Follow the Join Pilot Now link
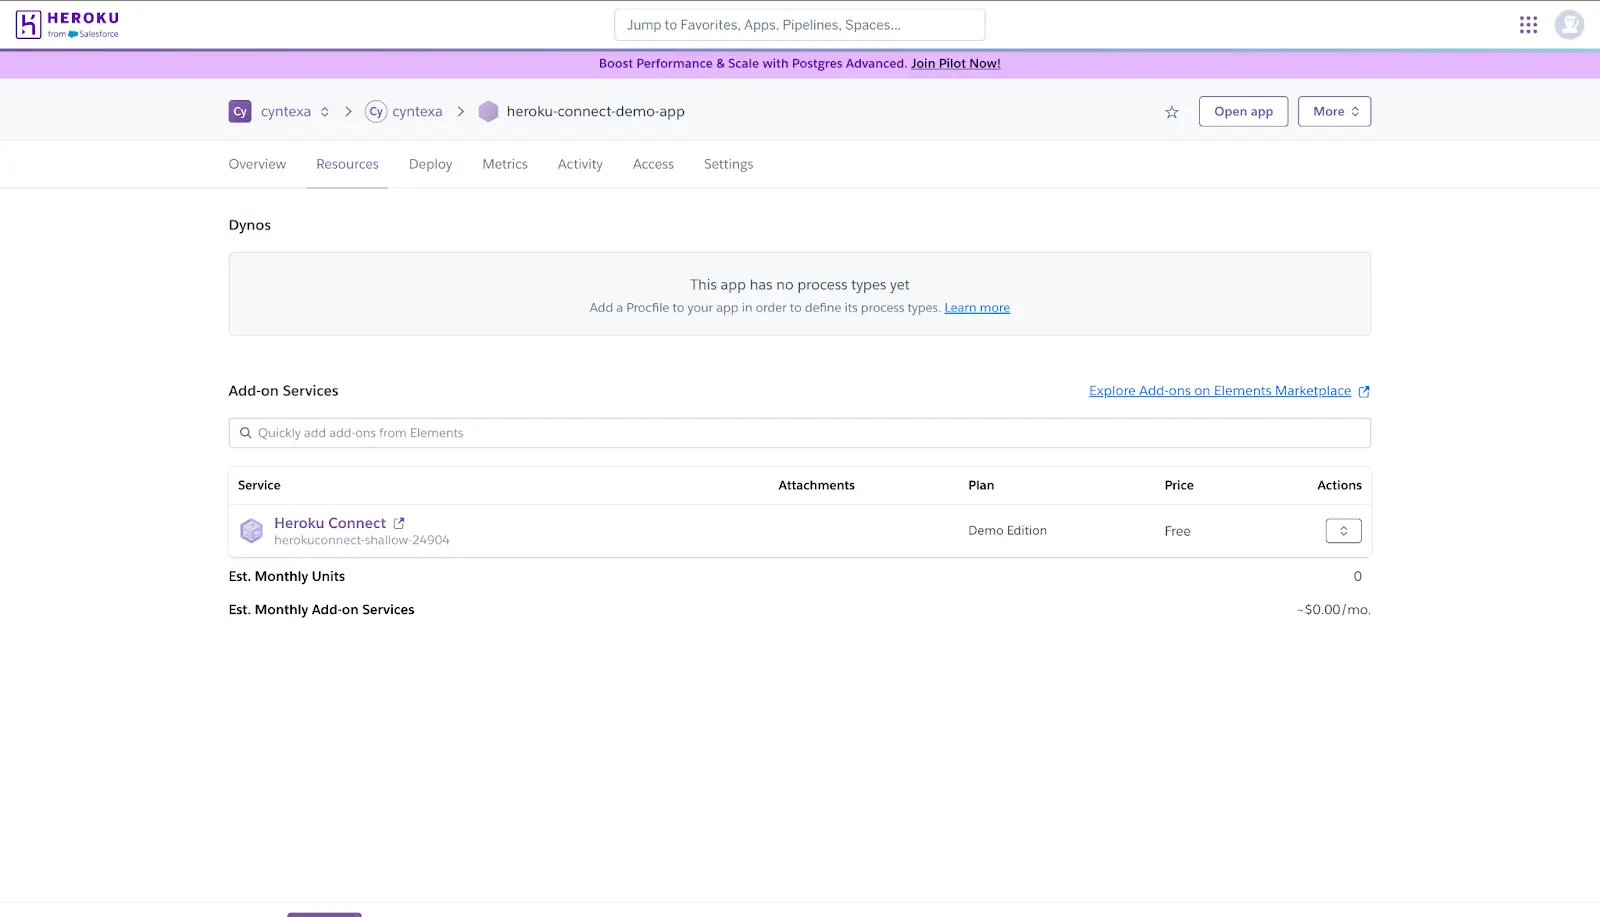Image resolution: width=1600 pixels, height=917 pixels. click(955, 63)
